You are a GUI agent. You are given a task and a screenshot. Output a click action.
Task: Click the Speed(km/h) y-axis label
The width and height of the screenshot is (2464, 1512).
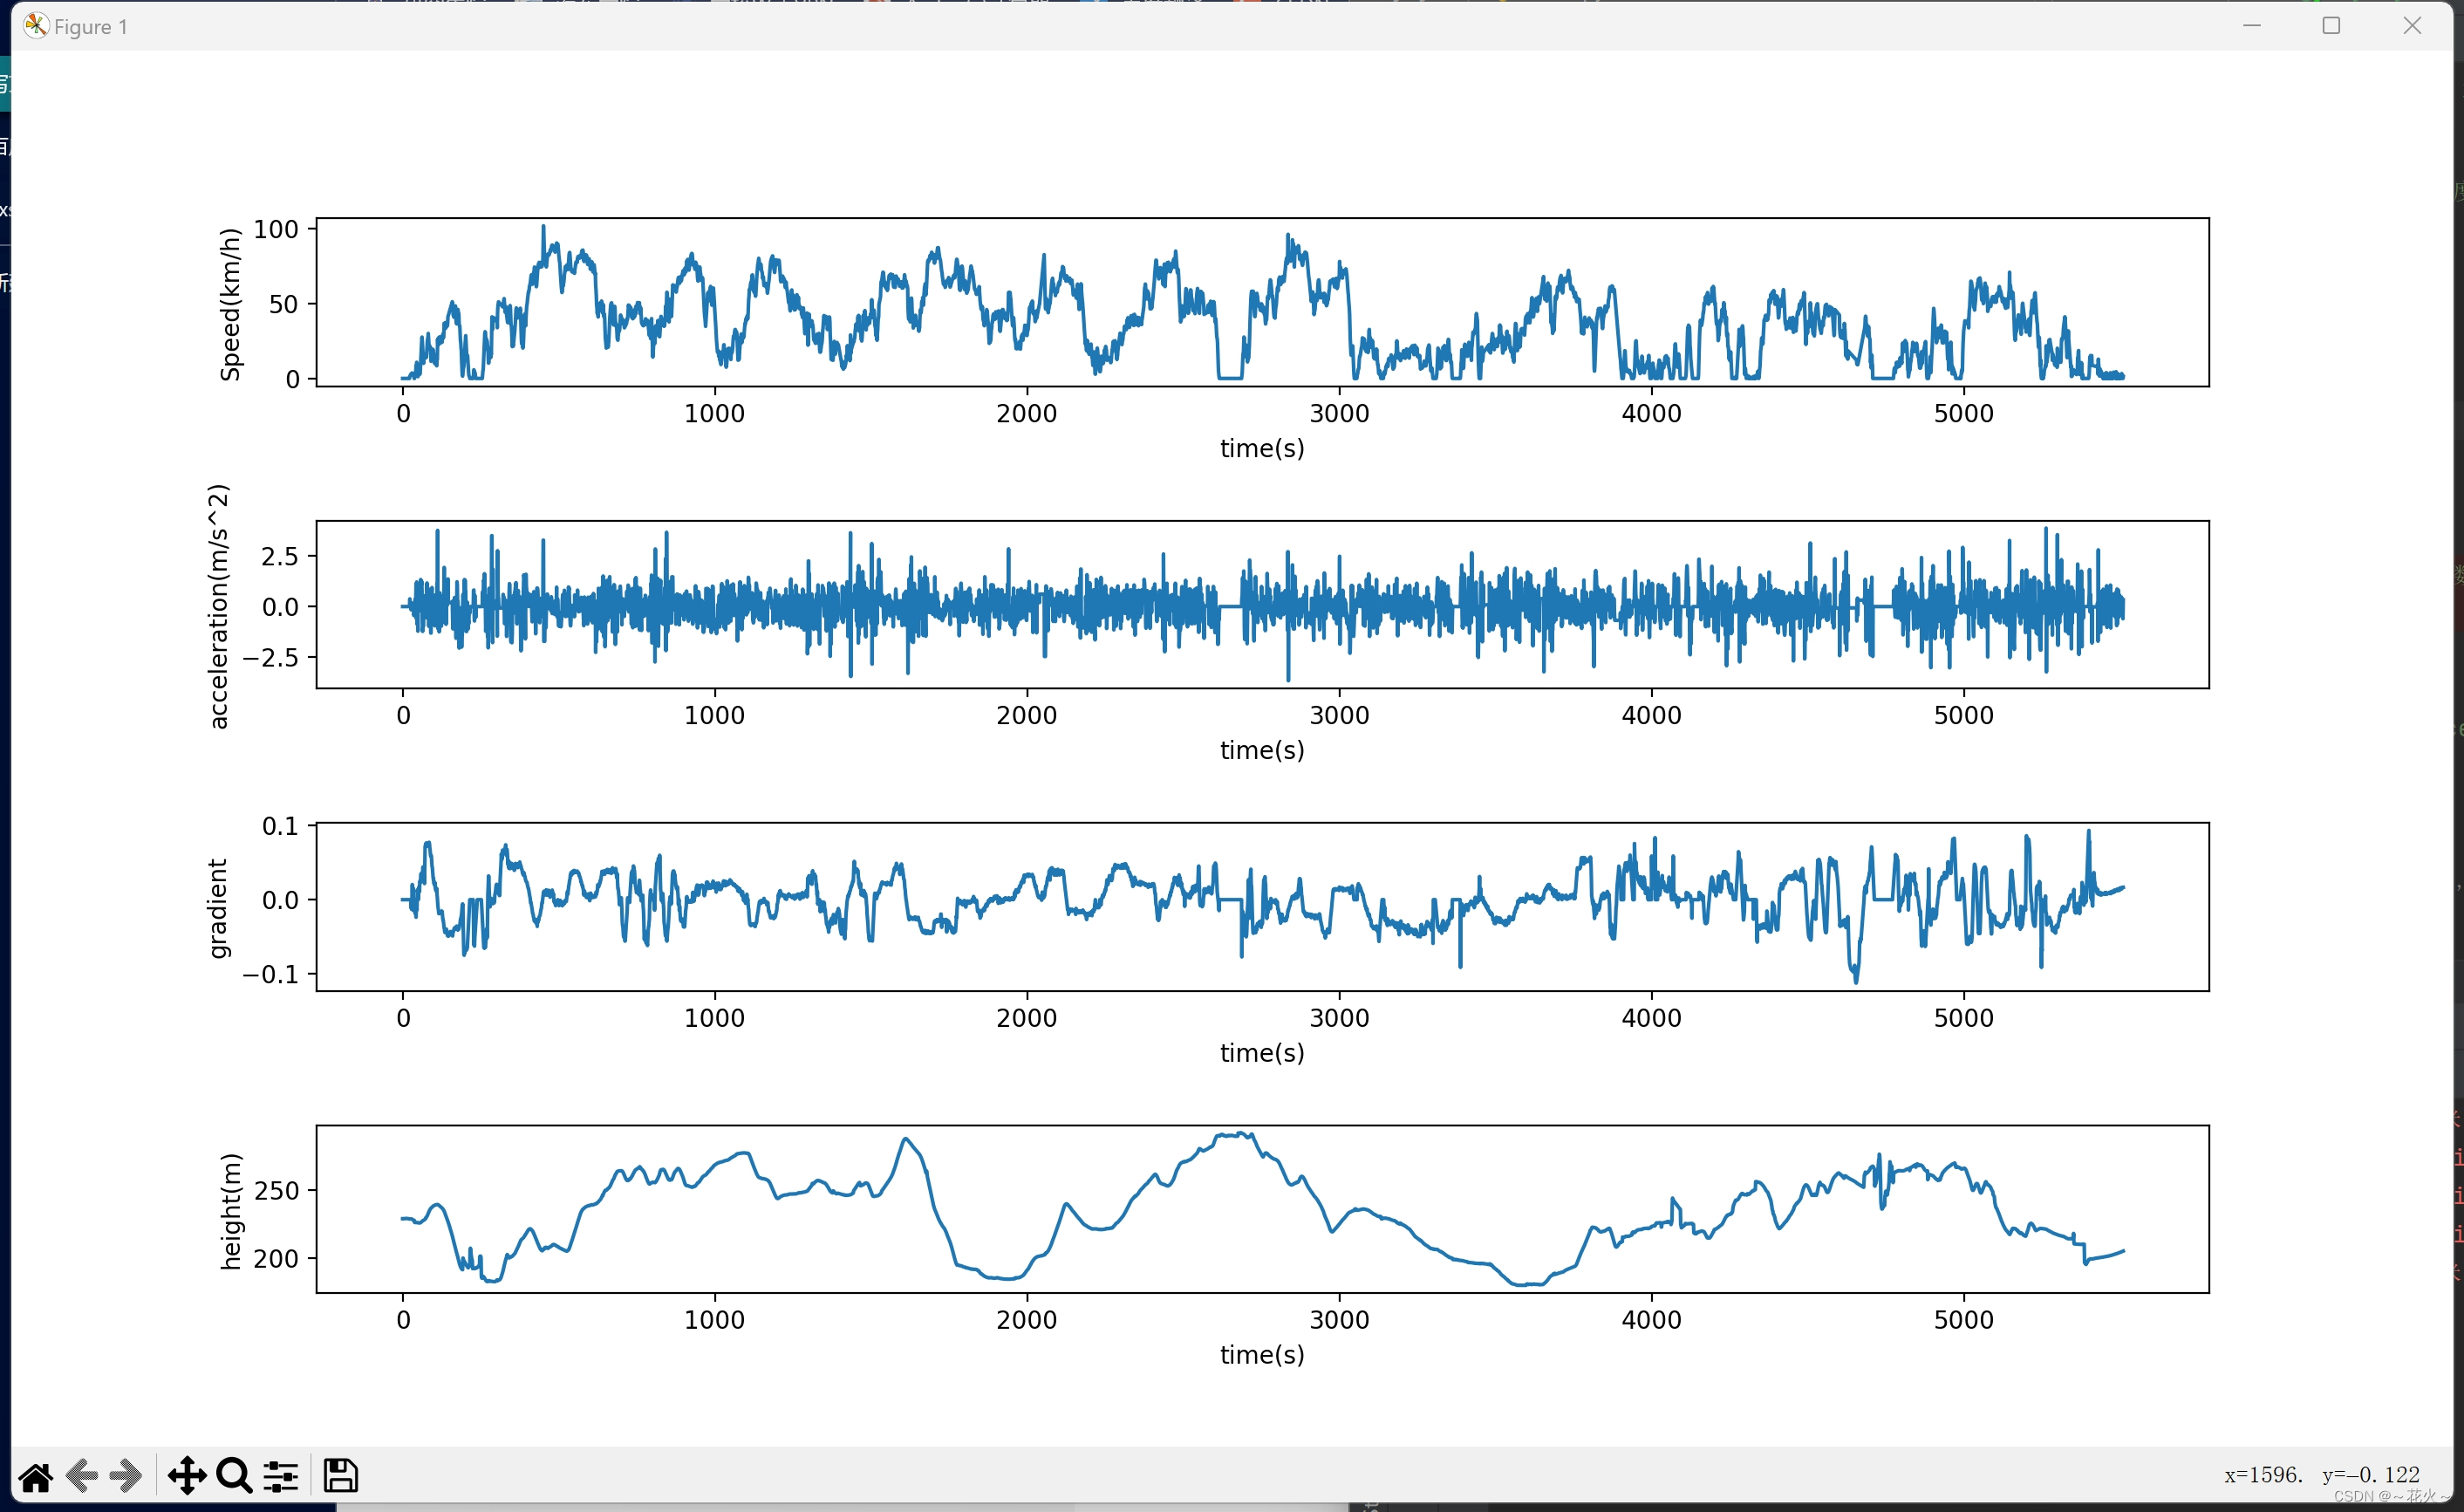(230, 304)
